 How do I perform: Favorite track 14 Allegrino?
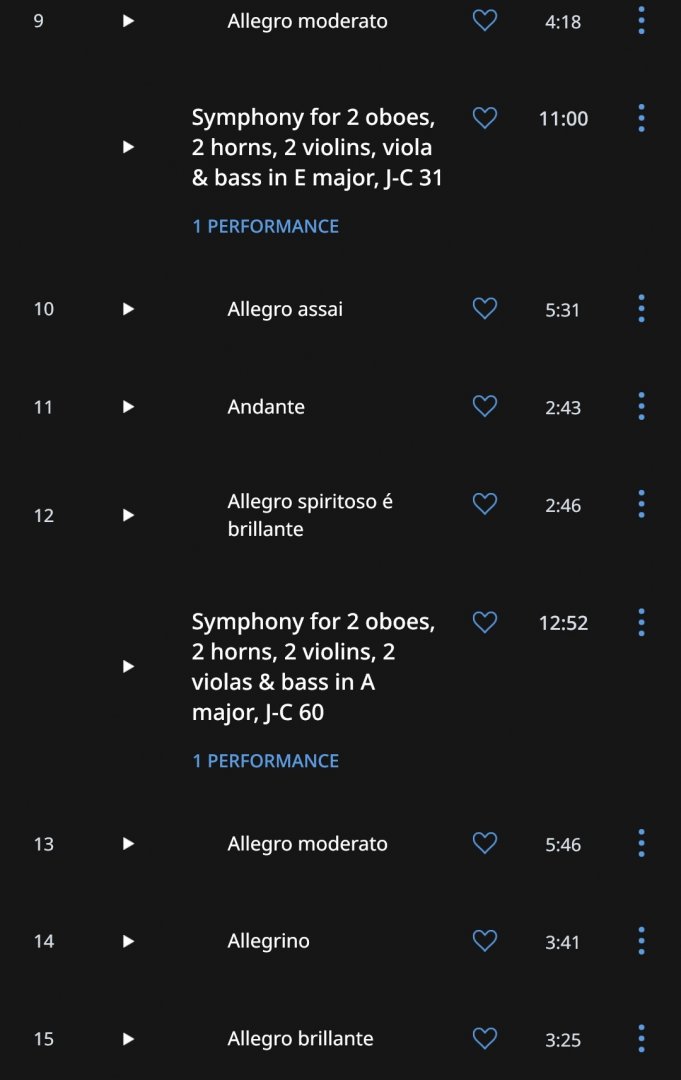point(484,941)
